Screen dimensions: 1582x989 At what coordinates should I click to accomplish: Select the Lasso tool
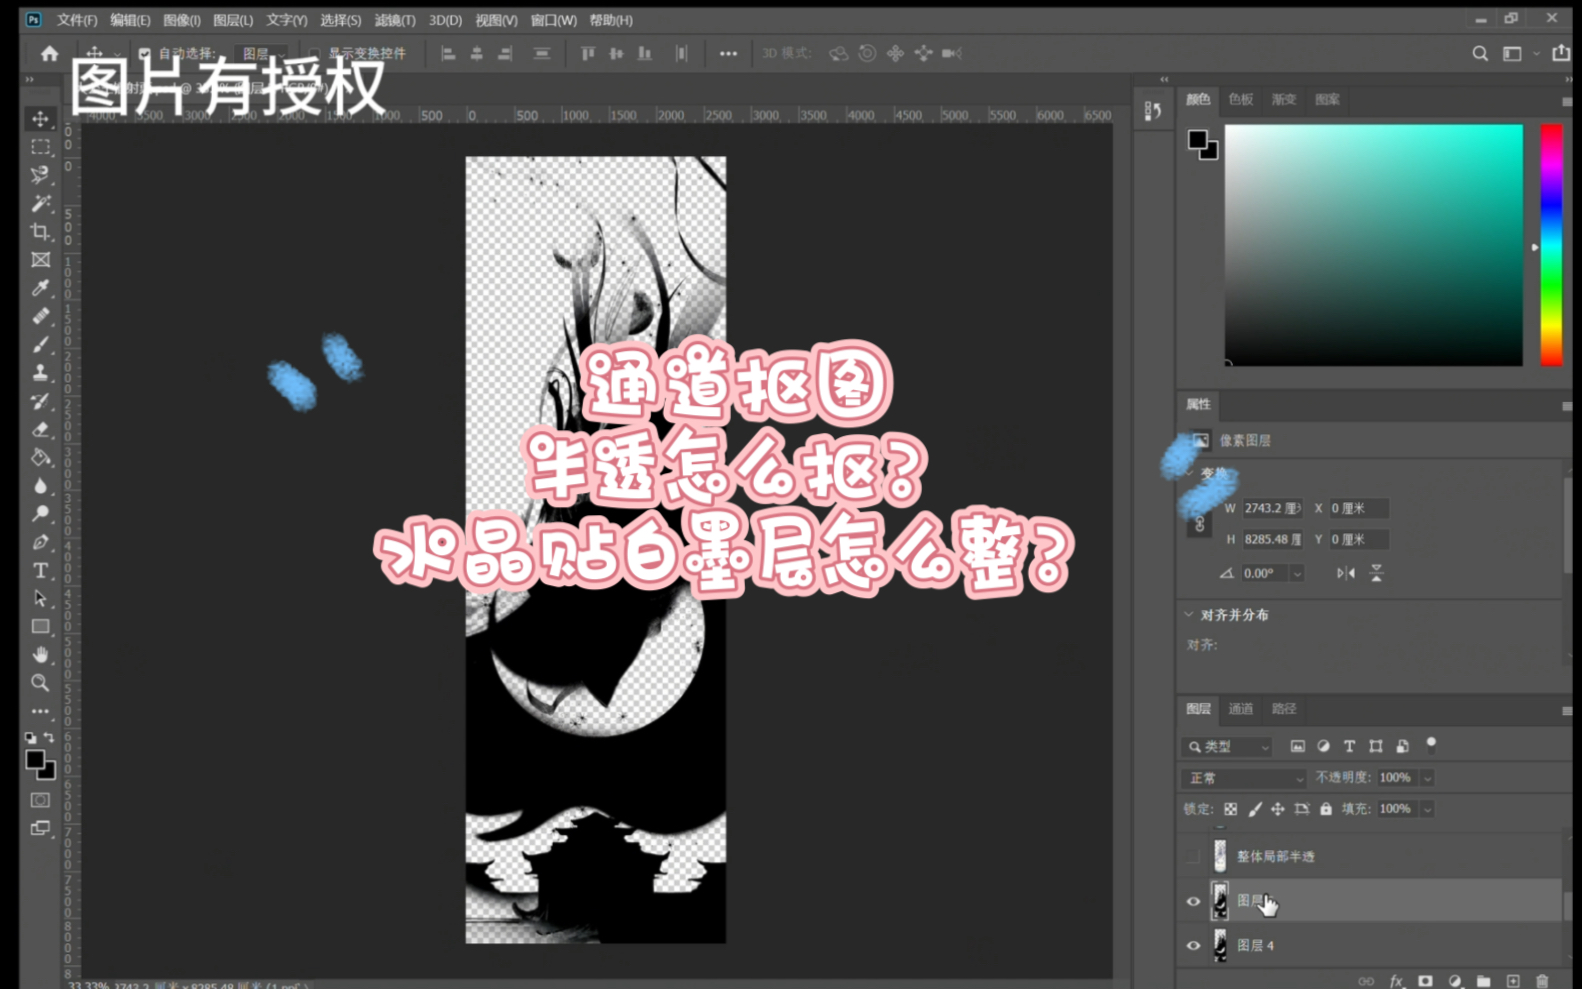(40, 175)
